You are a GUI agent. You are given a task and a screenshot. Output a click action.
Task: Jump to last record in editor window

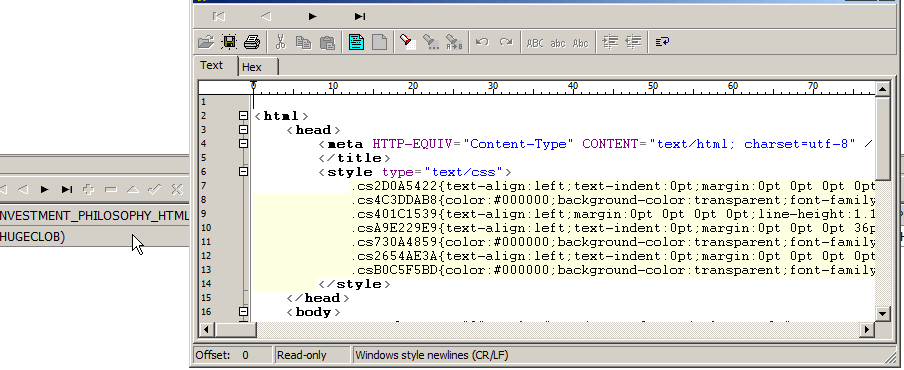[360, 16]
